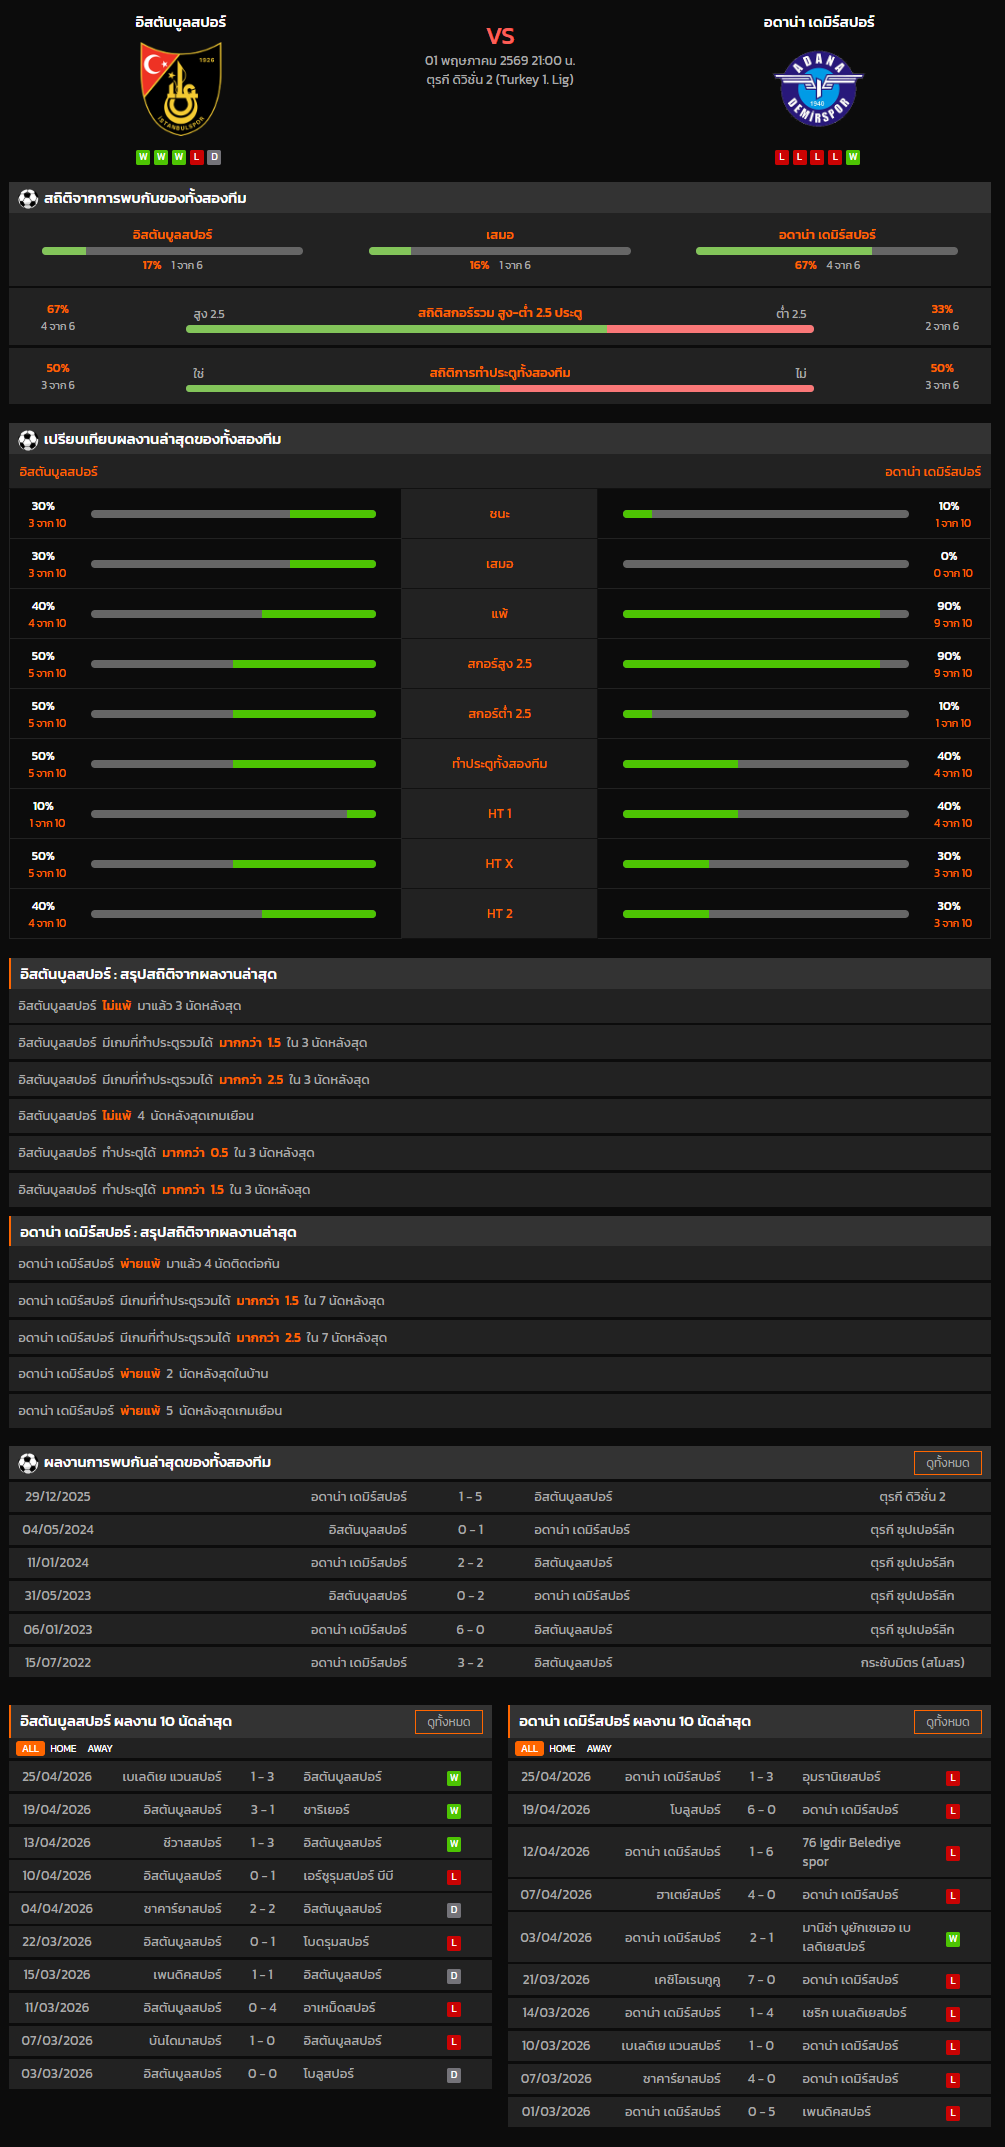Click the red L form badge under Istanbulspor crest
The height and width of the screenshot is (2147, 1005).
tap(196, 157)
